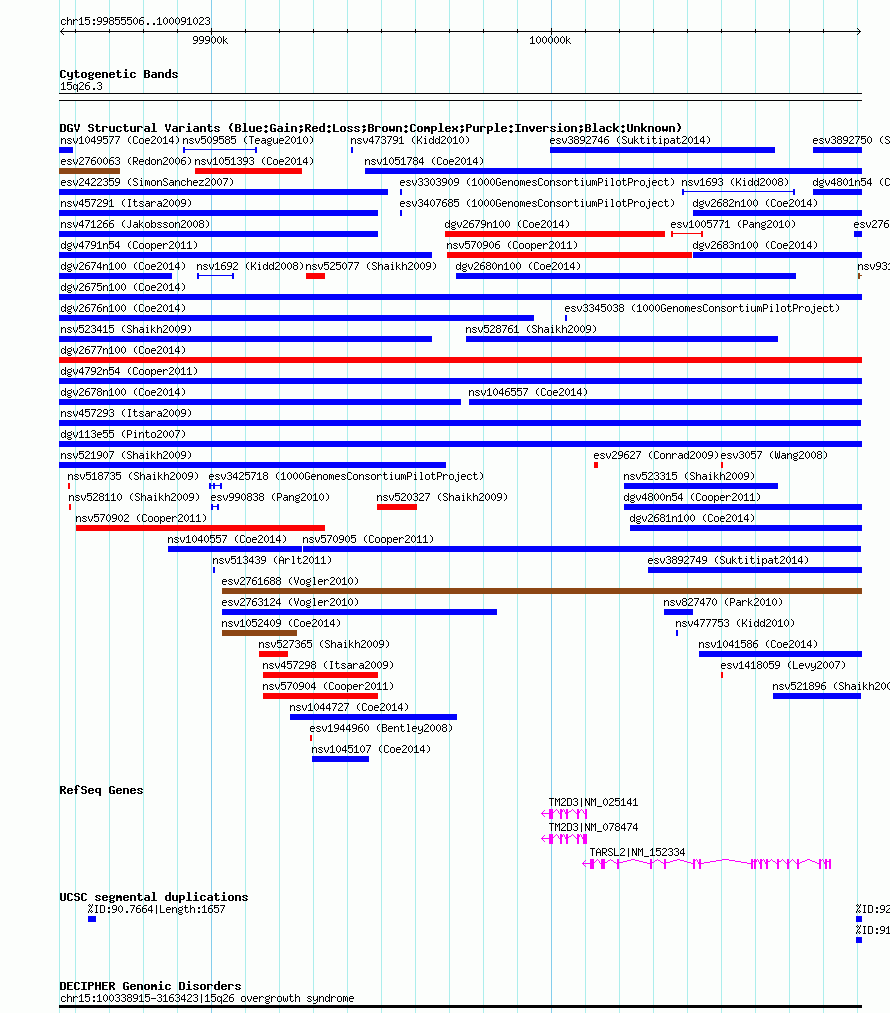The image size is (890, 1013).
Task: Select the dgv2676n100 (Coe2014) label
Action: point(123,308)
